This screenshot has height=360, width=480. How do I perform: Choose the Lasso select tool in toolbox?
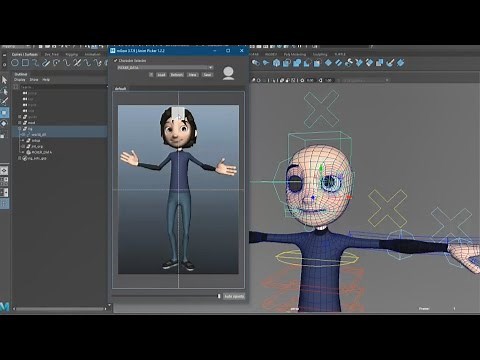pos(4,91)
